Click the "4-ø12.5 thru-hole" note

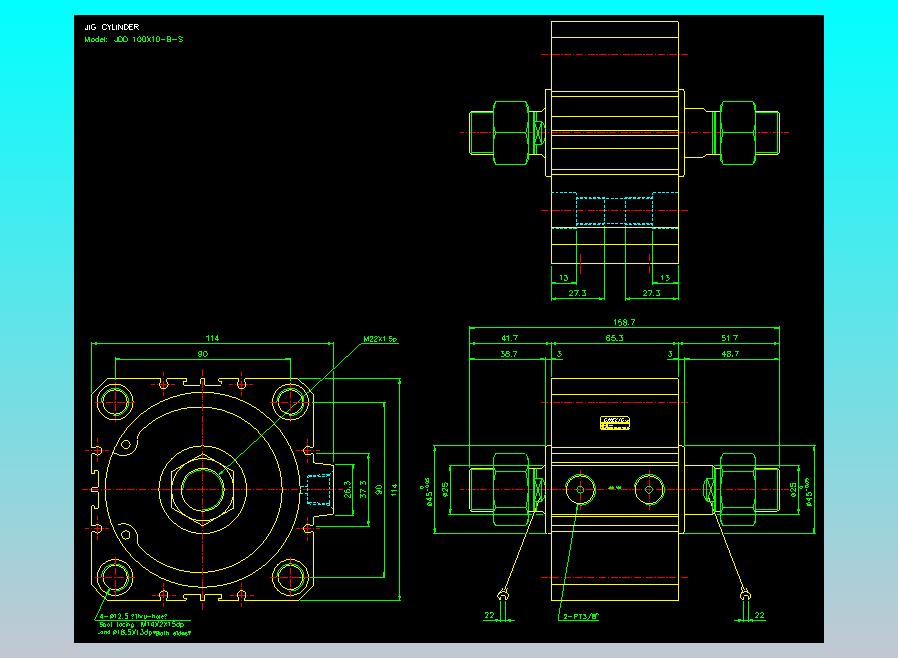tap(133, 616)
